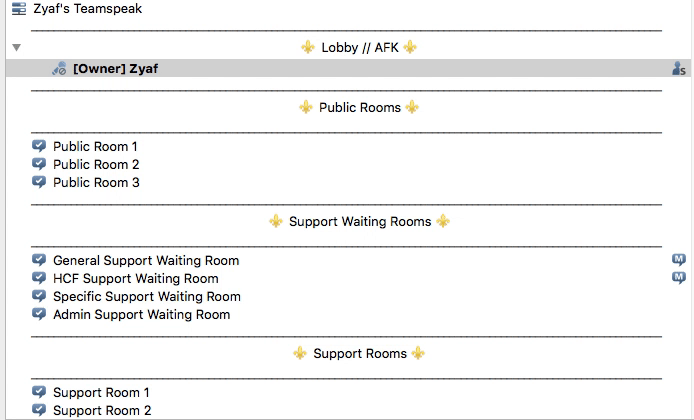Collapse the Lobby // AFK channel triangle

(16, 47)
